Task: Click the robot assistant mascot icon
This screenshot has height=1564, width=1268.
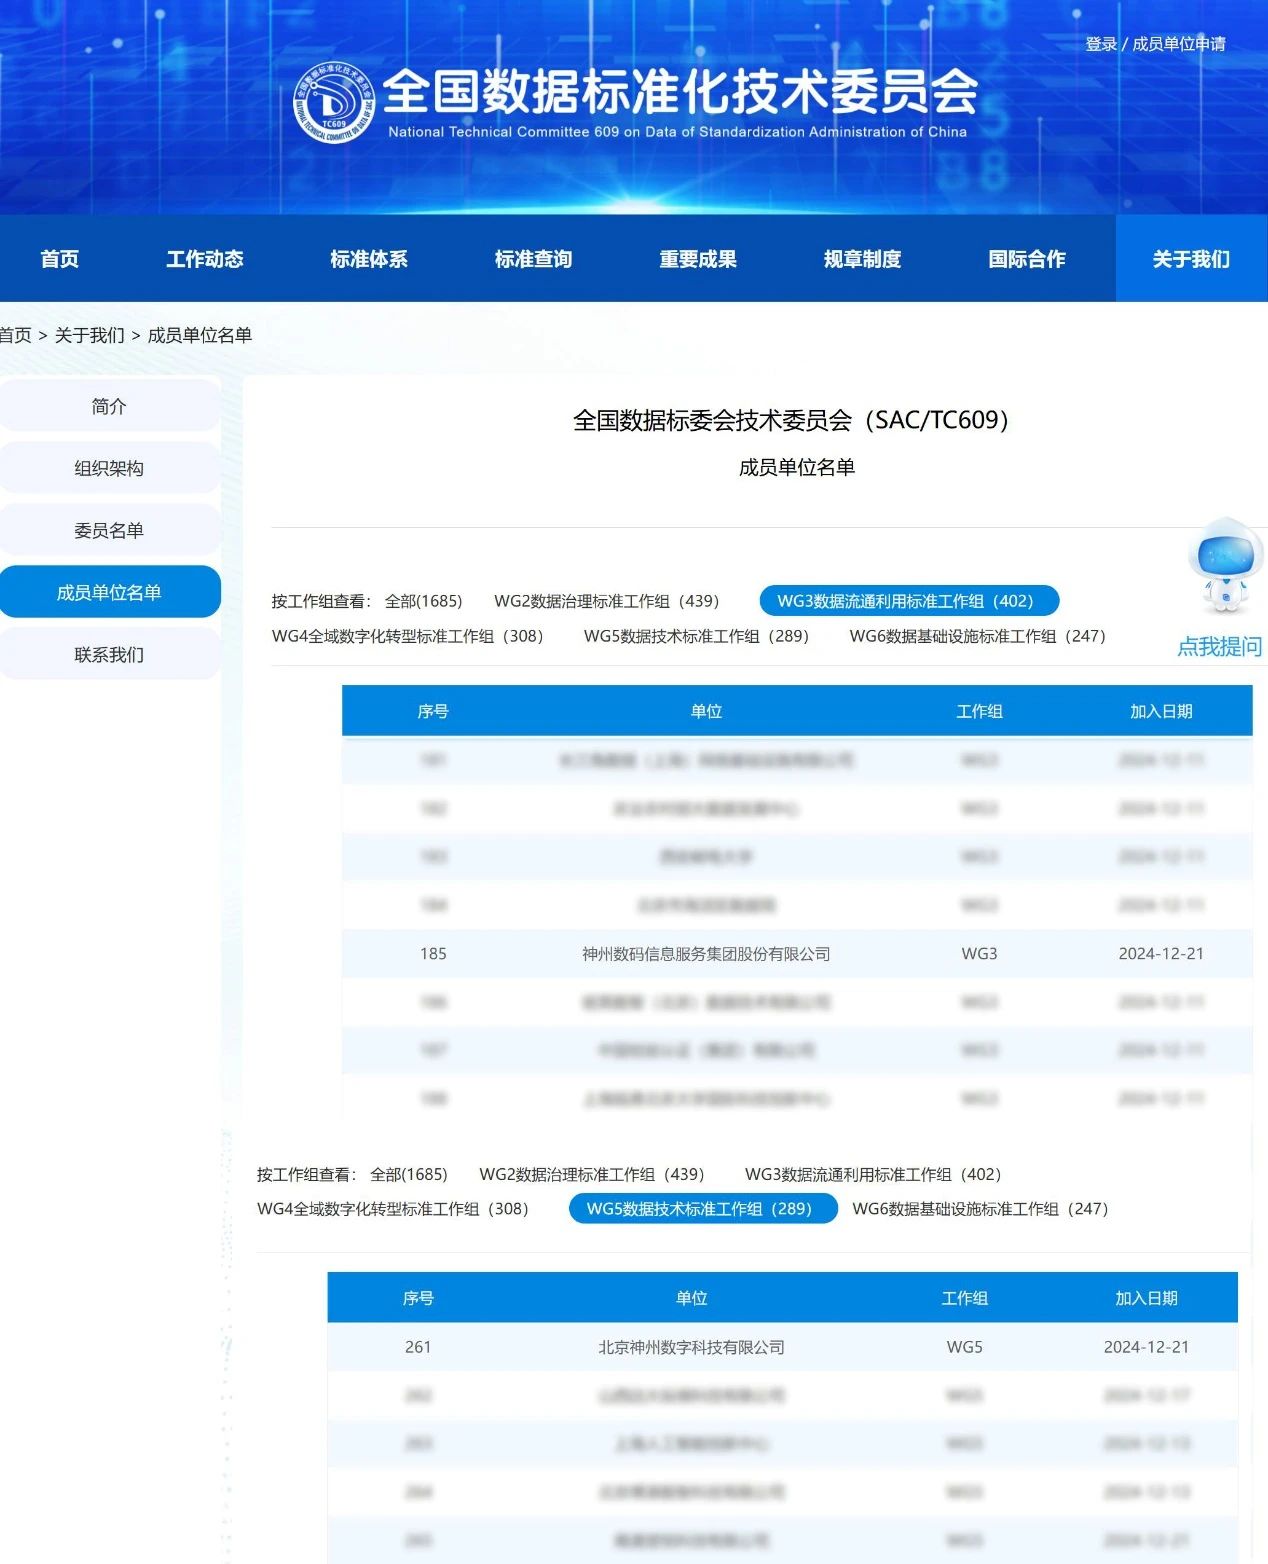Action: 1225,565
